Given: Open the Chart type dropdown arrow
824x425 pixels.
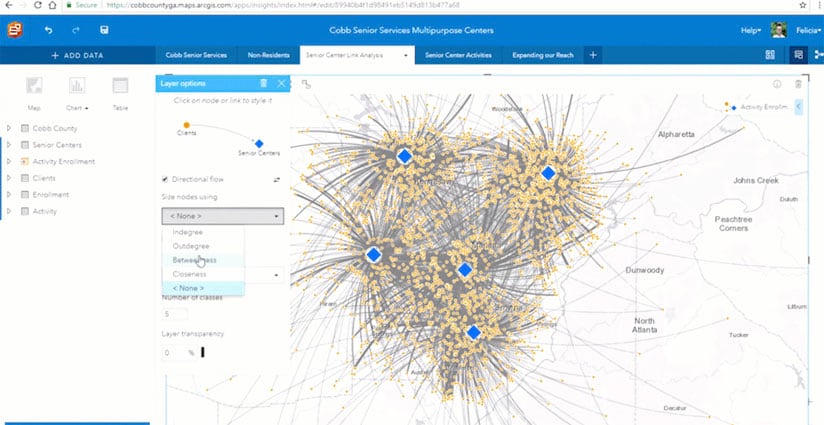Looking at the screenshot, I should (x=86, y=108).
